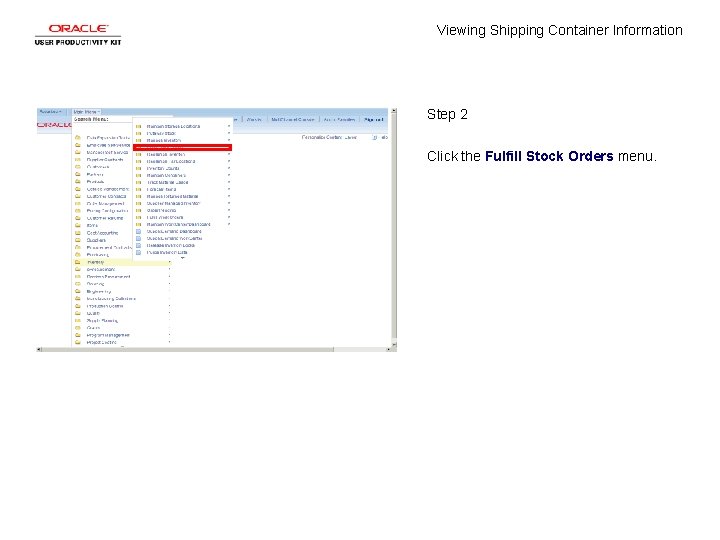The image size is (720, 540).
Task: Open the Favorites dropdown
Action: (x=50, y=112)
